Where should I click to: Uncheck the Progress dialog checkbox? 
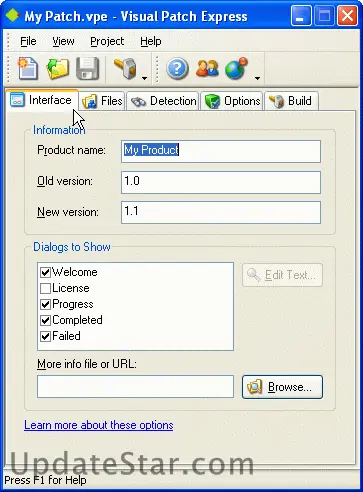point(45,304)
